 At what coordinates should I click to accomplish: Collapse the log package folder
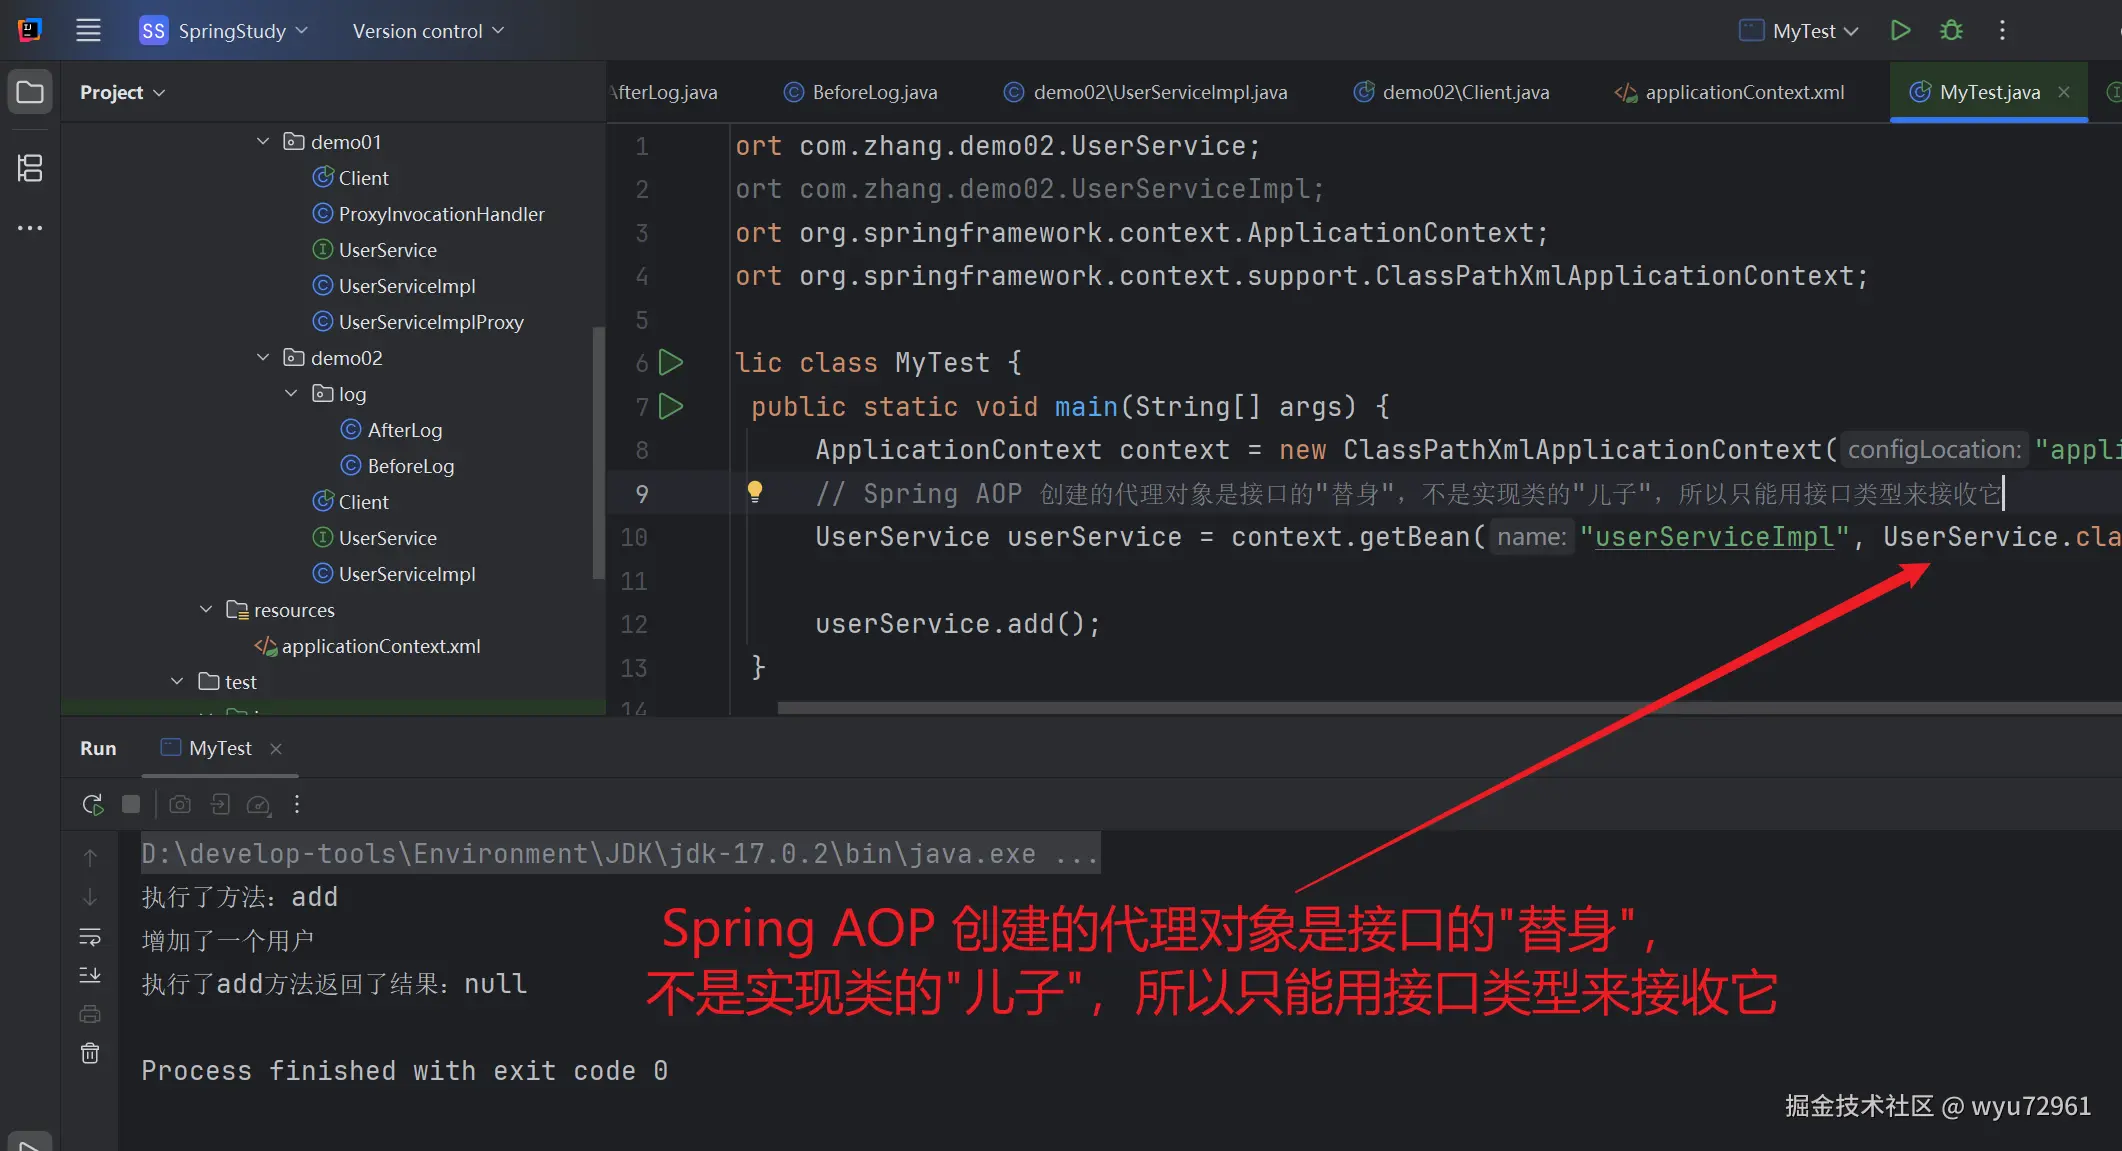tap(291, 393)
